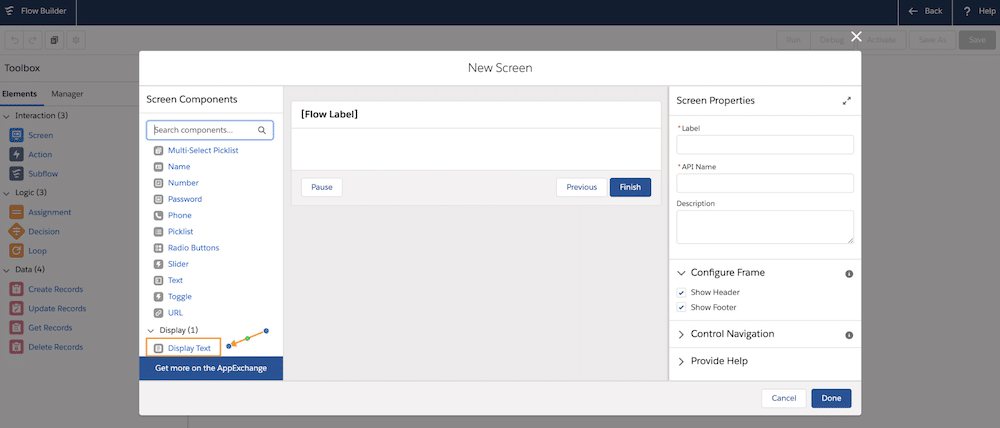Screen dimensions: 1000x428
Task: Click the Delete Records icon
Action: pos(17,347)
